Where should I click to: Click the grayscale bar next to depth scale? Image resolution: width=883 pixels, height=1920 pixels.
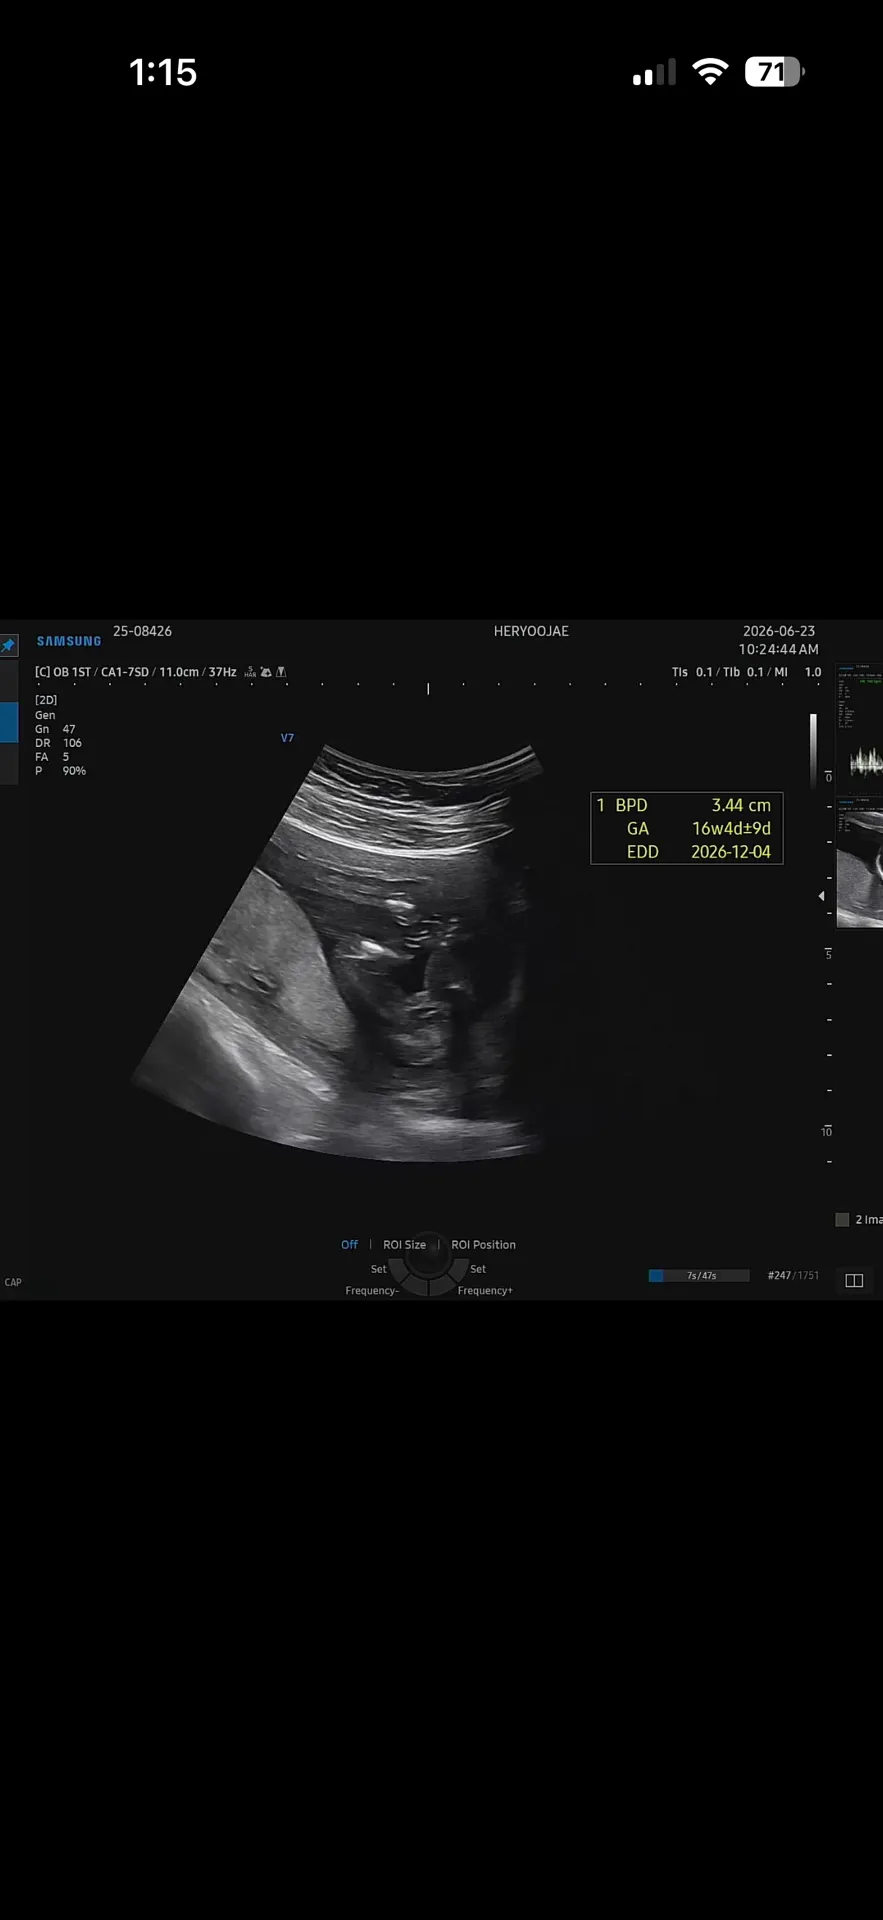point(813,751)
